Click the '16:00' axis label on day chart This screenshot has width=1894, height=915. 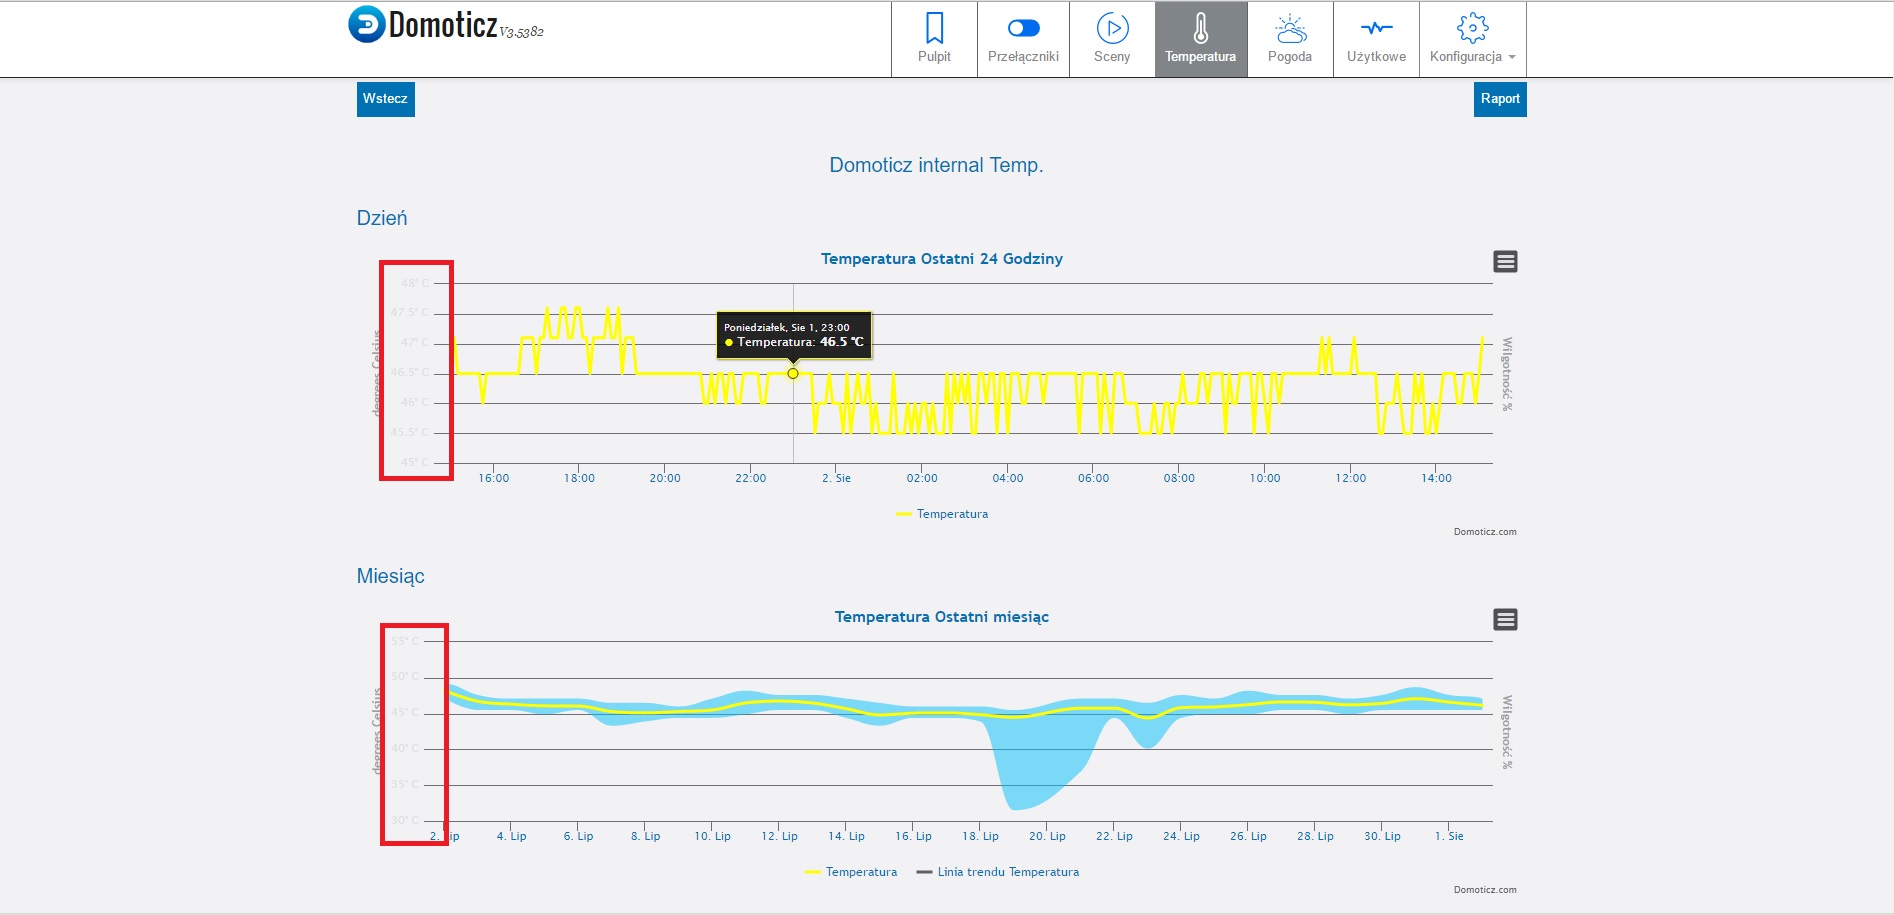[x=494, y=478]
